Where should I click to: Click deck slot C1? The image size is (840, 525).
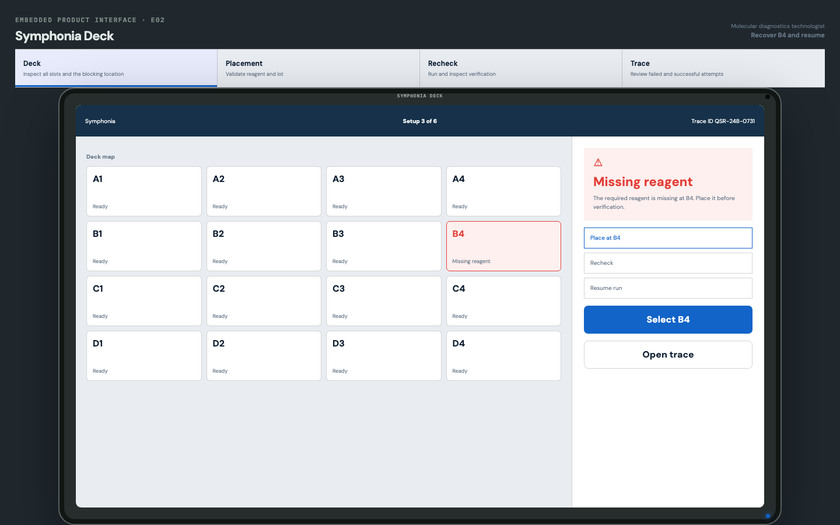click(x=144, y=301)
